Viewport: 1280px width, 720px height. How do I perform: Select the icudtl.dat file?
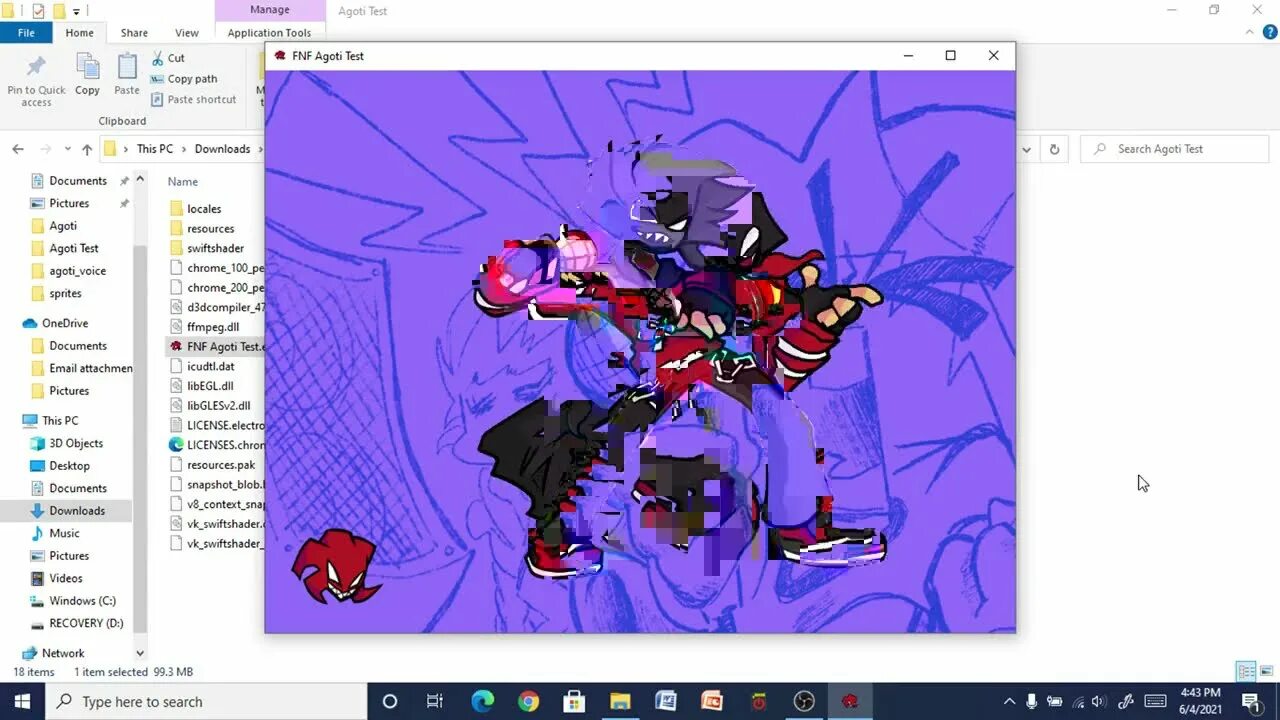point(210,366)
